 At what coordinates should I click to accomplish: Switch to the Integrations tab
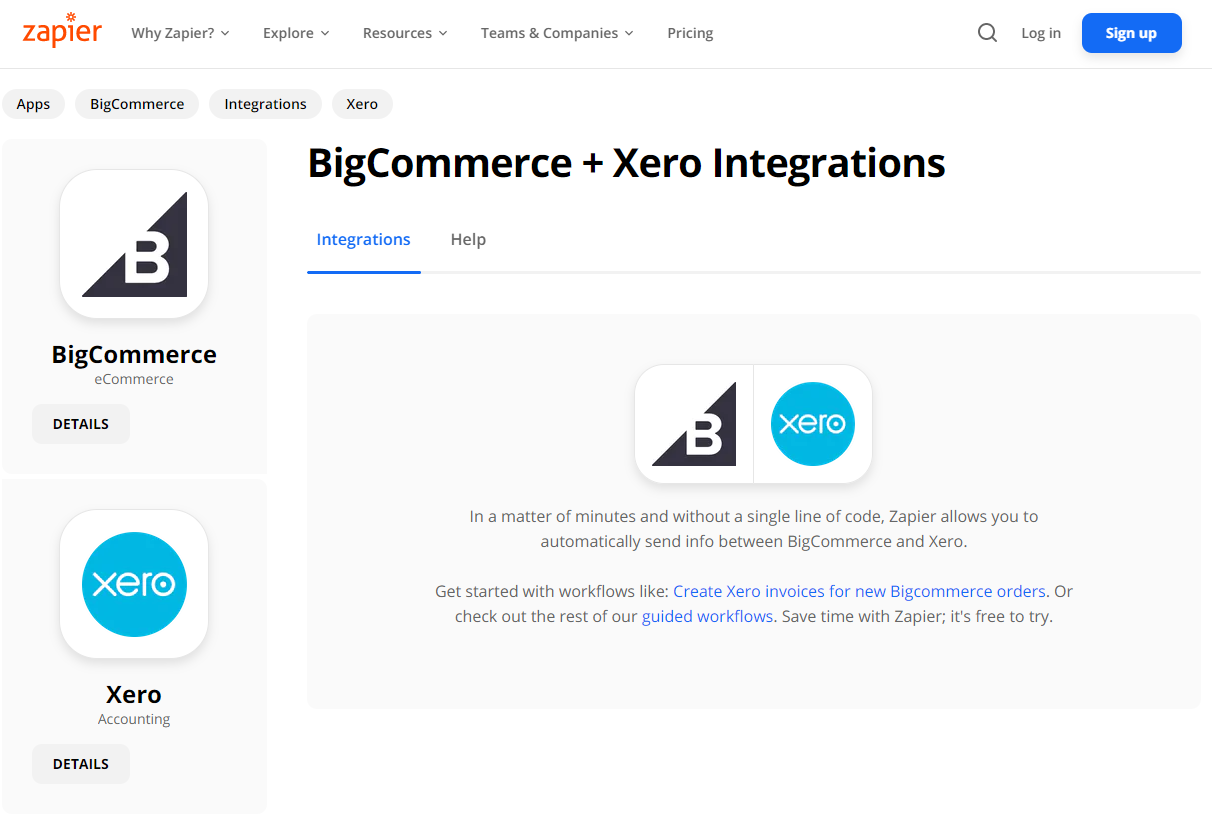364,240
